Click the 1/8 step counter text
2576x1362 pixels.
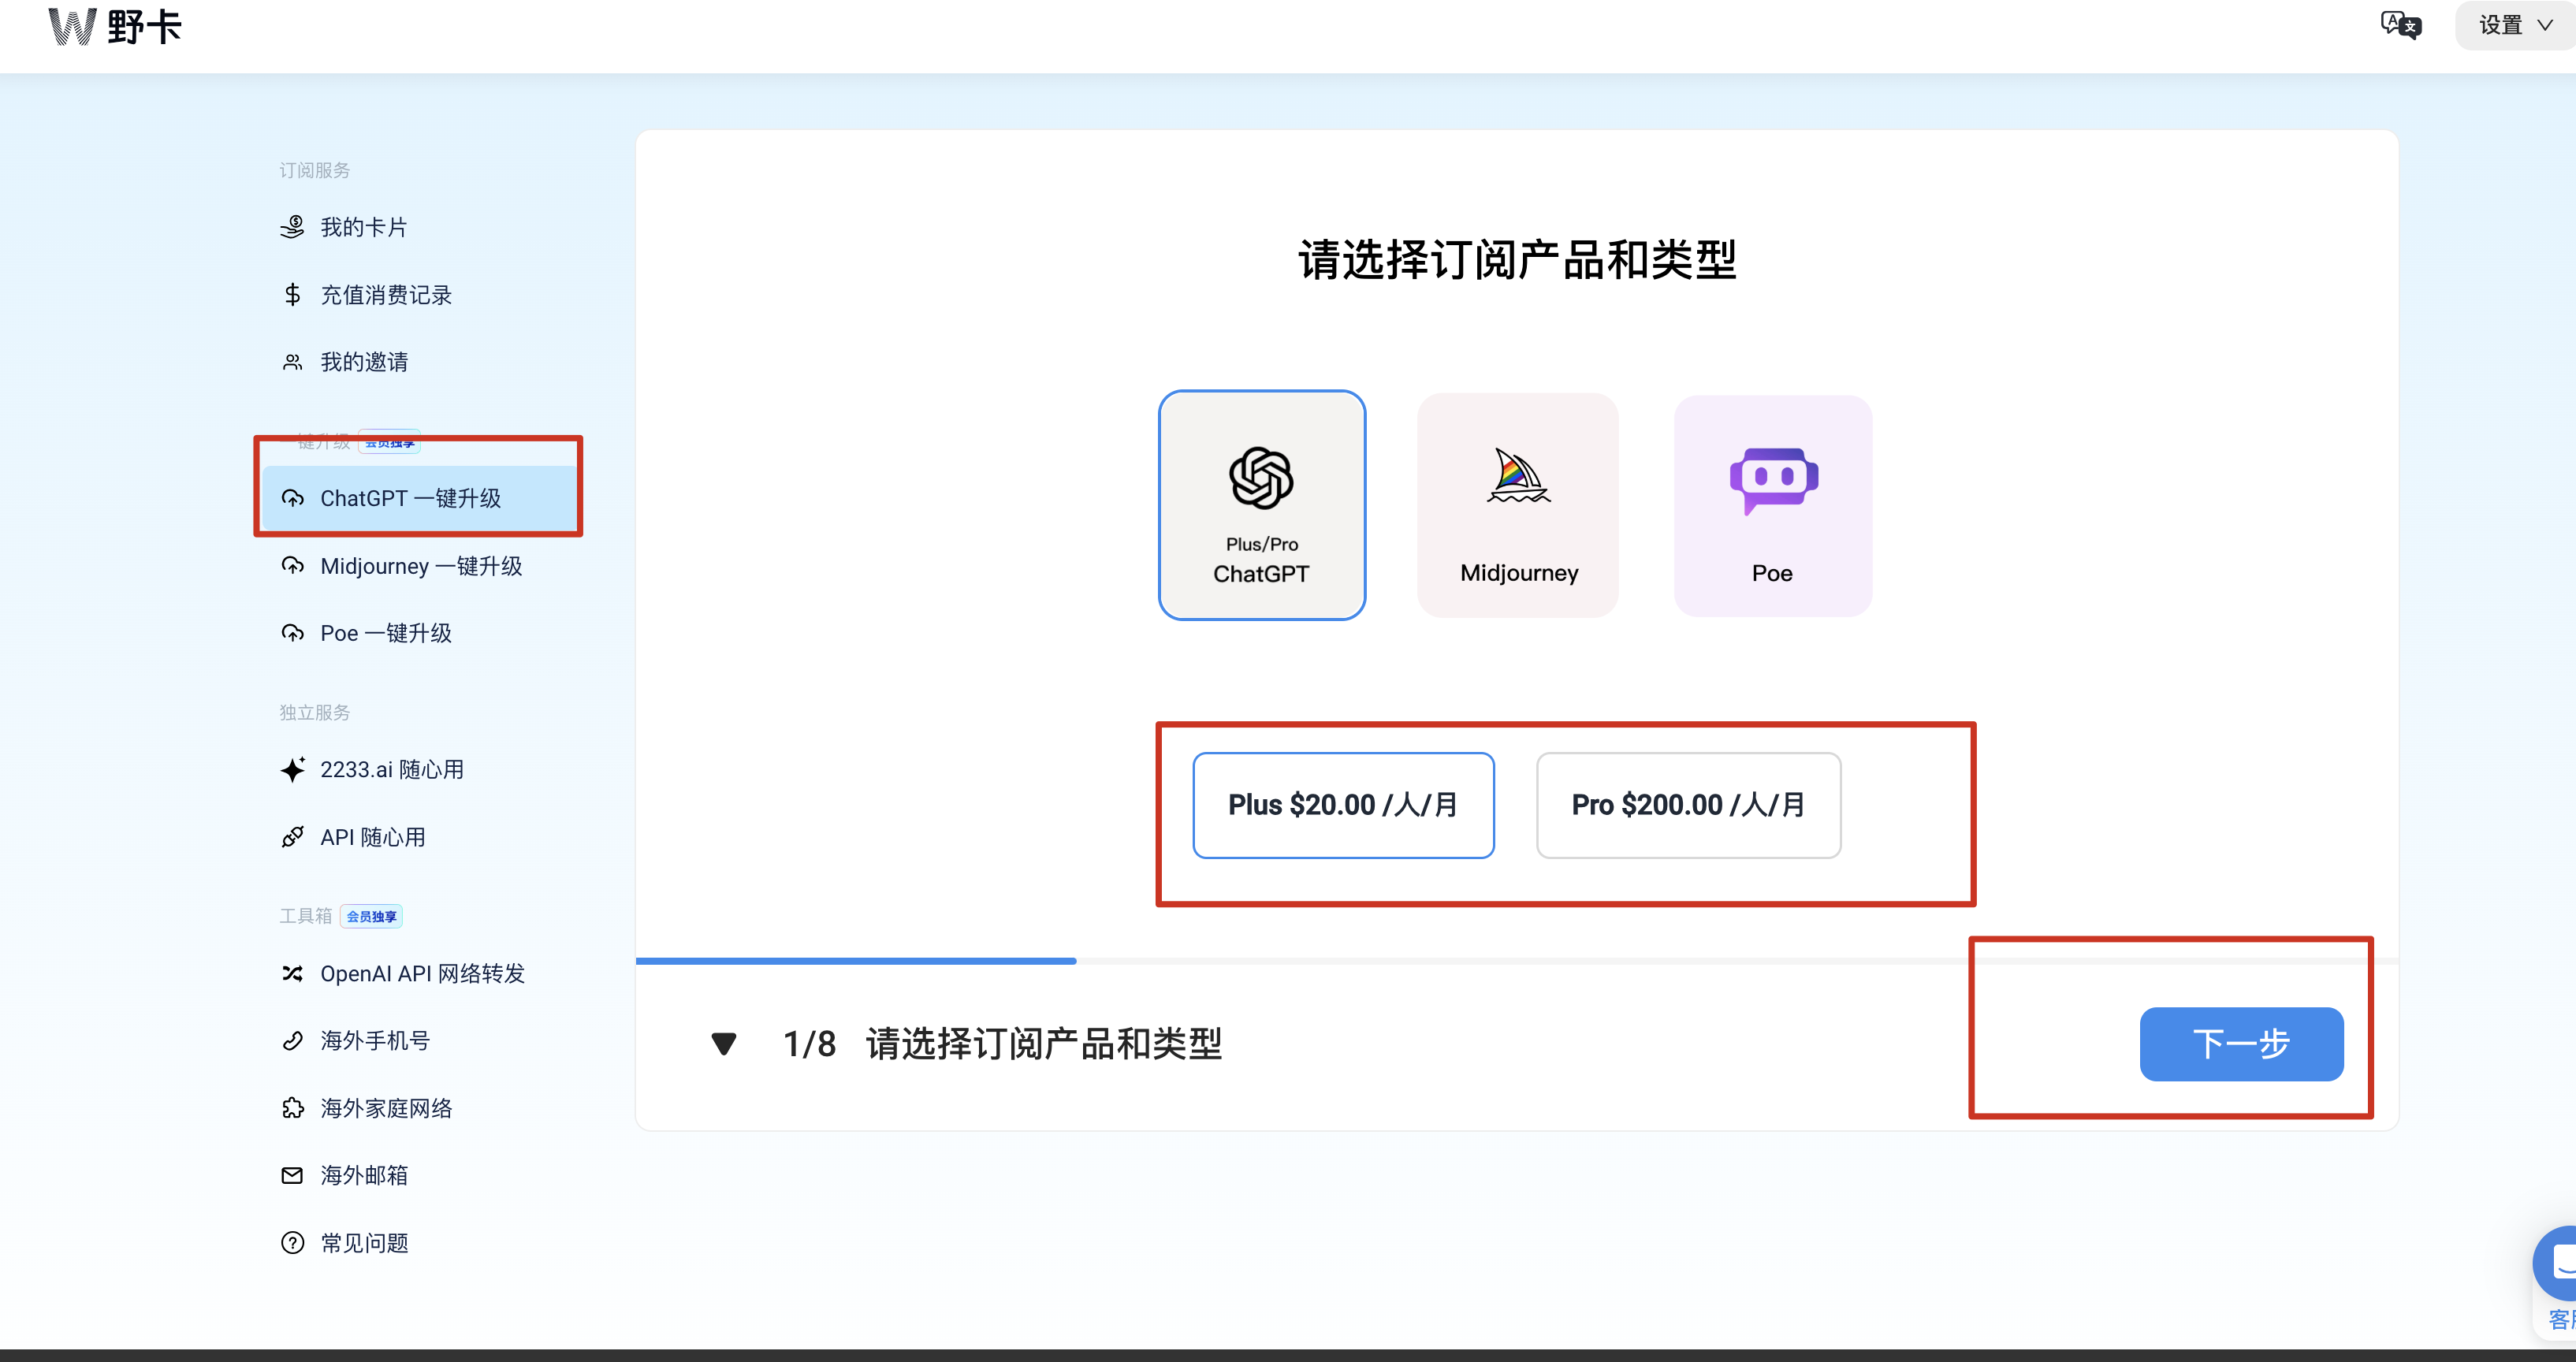pos(809,1044)
